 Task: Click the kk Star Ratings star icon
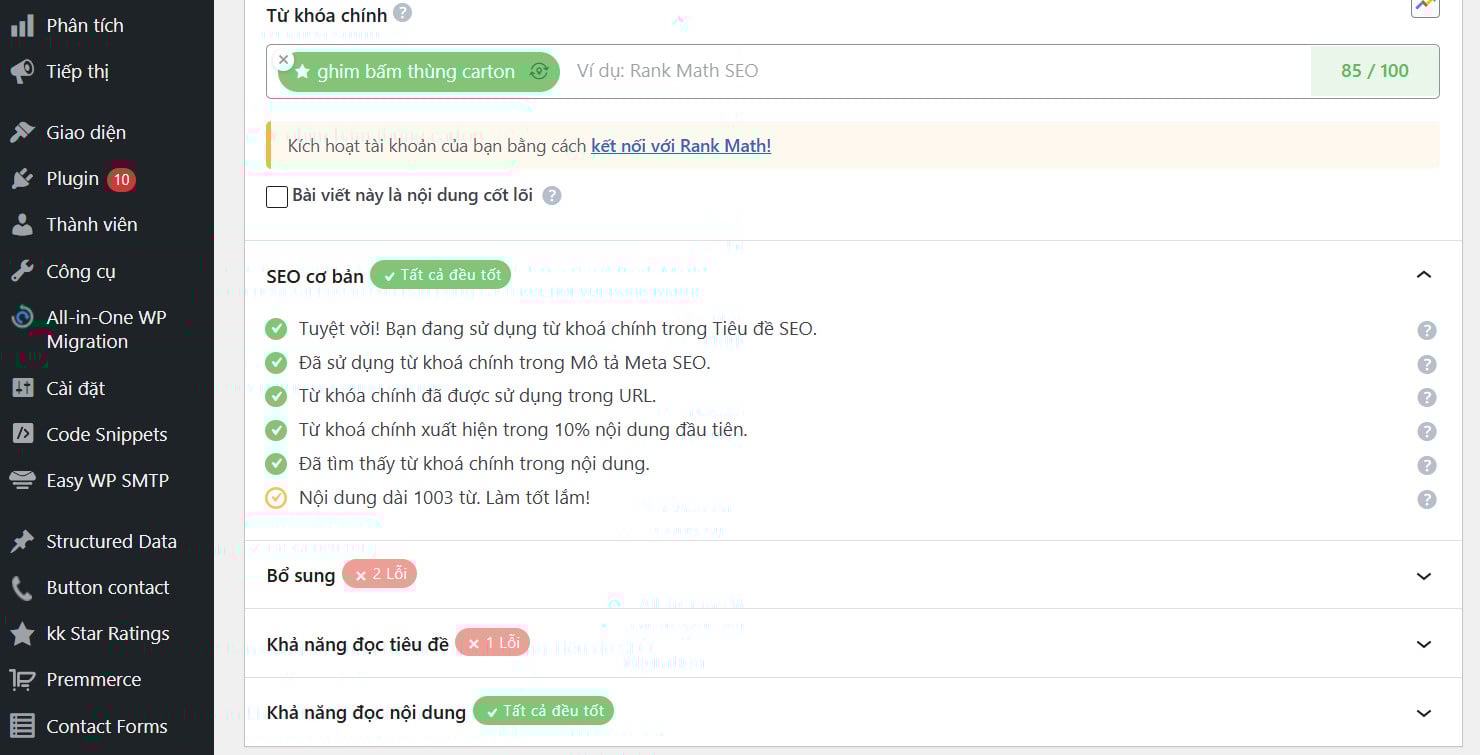click(22, 633)
